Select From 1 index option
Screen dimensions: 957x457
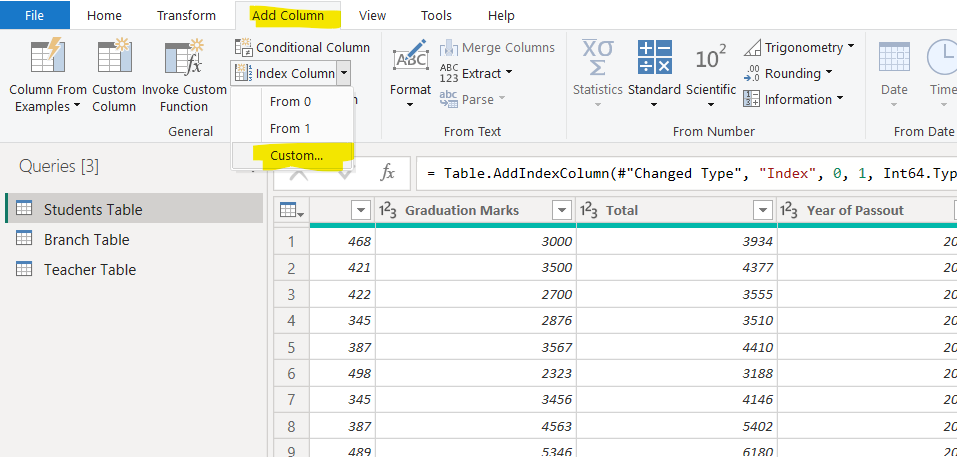pyautogui.click(x=290, y=128)
